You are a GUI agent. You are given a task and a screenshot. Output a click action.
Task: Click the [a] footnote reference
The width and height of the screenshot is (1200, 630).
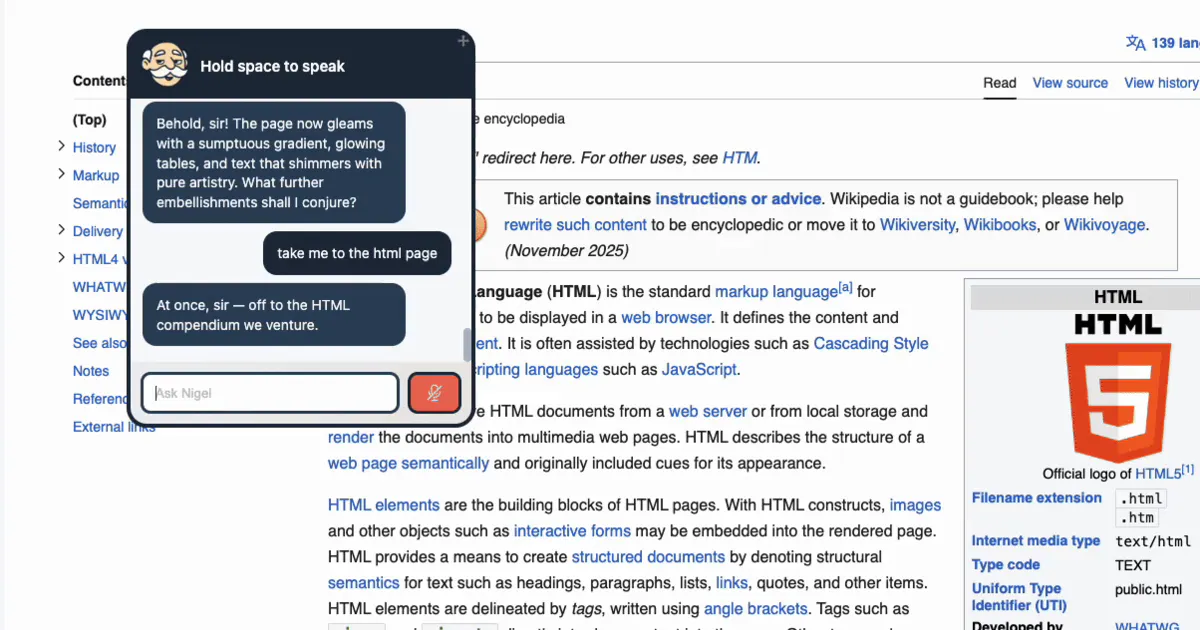845,288
